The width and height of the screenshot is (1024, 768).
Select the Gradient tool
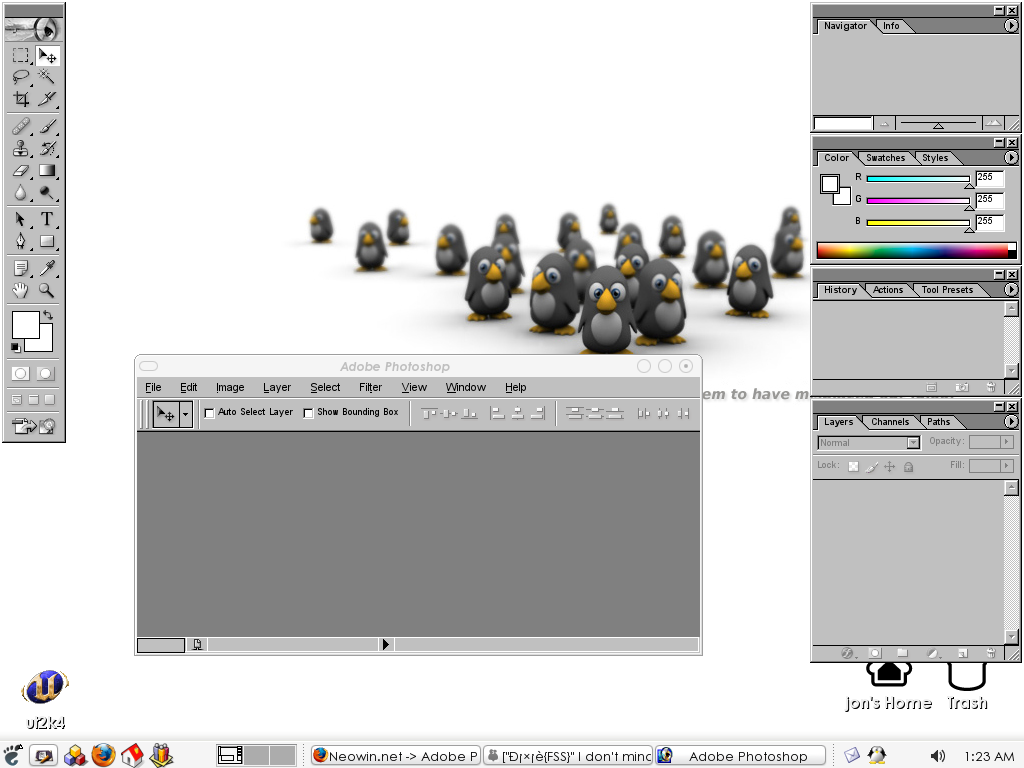(47, 170)
